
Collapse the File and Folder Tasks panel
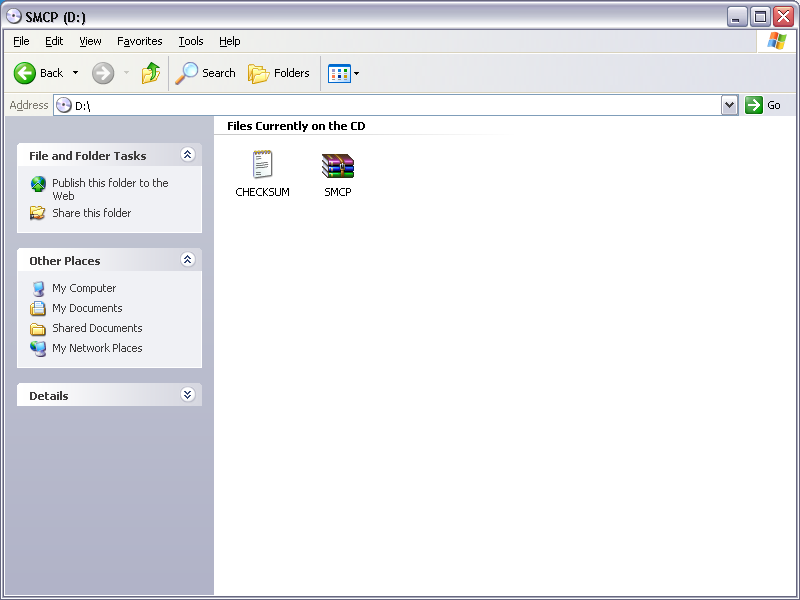[x=187, y=155]
